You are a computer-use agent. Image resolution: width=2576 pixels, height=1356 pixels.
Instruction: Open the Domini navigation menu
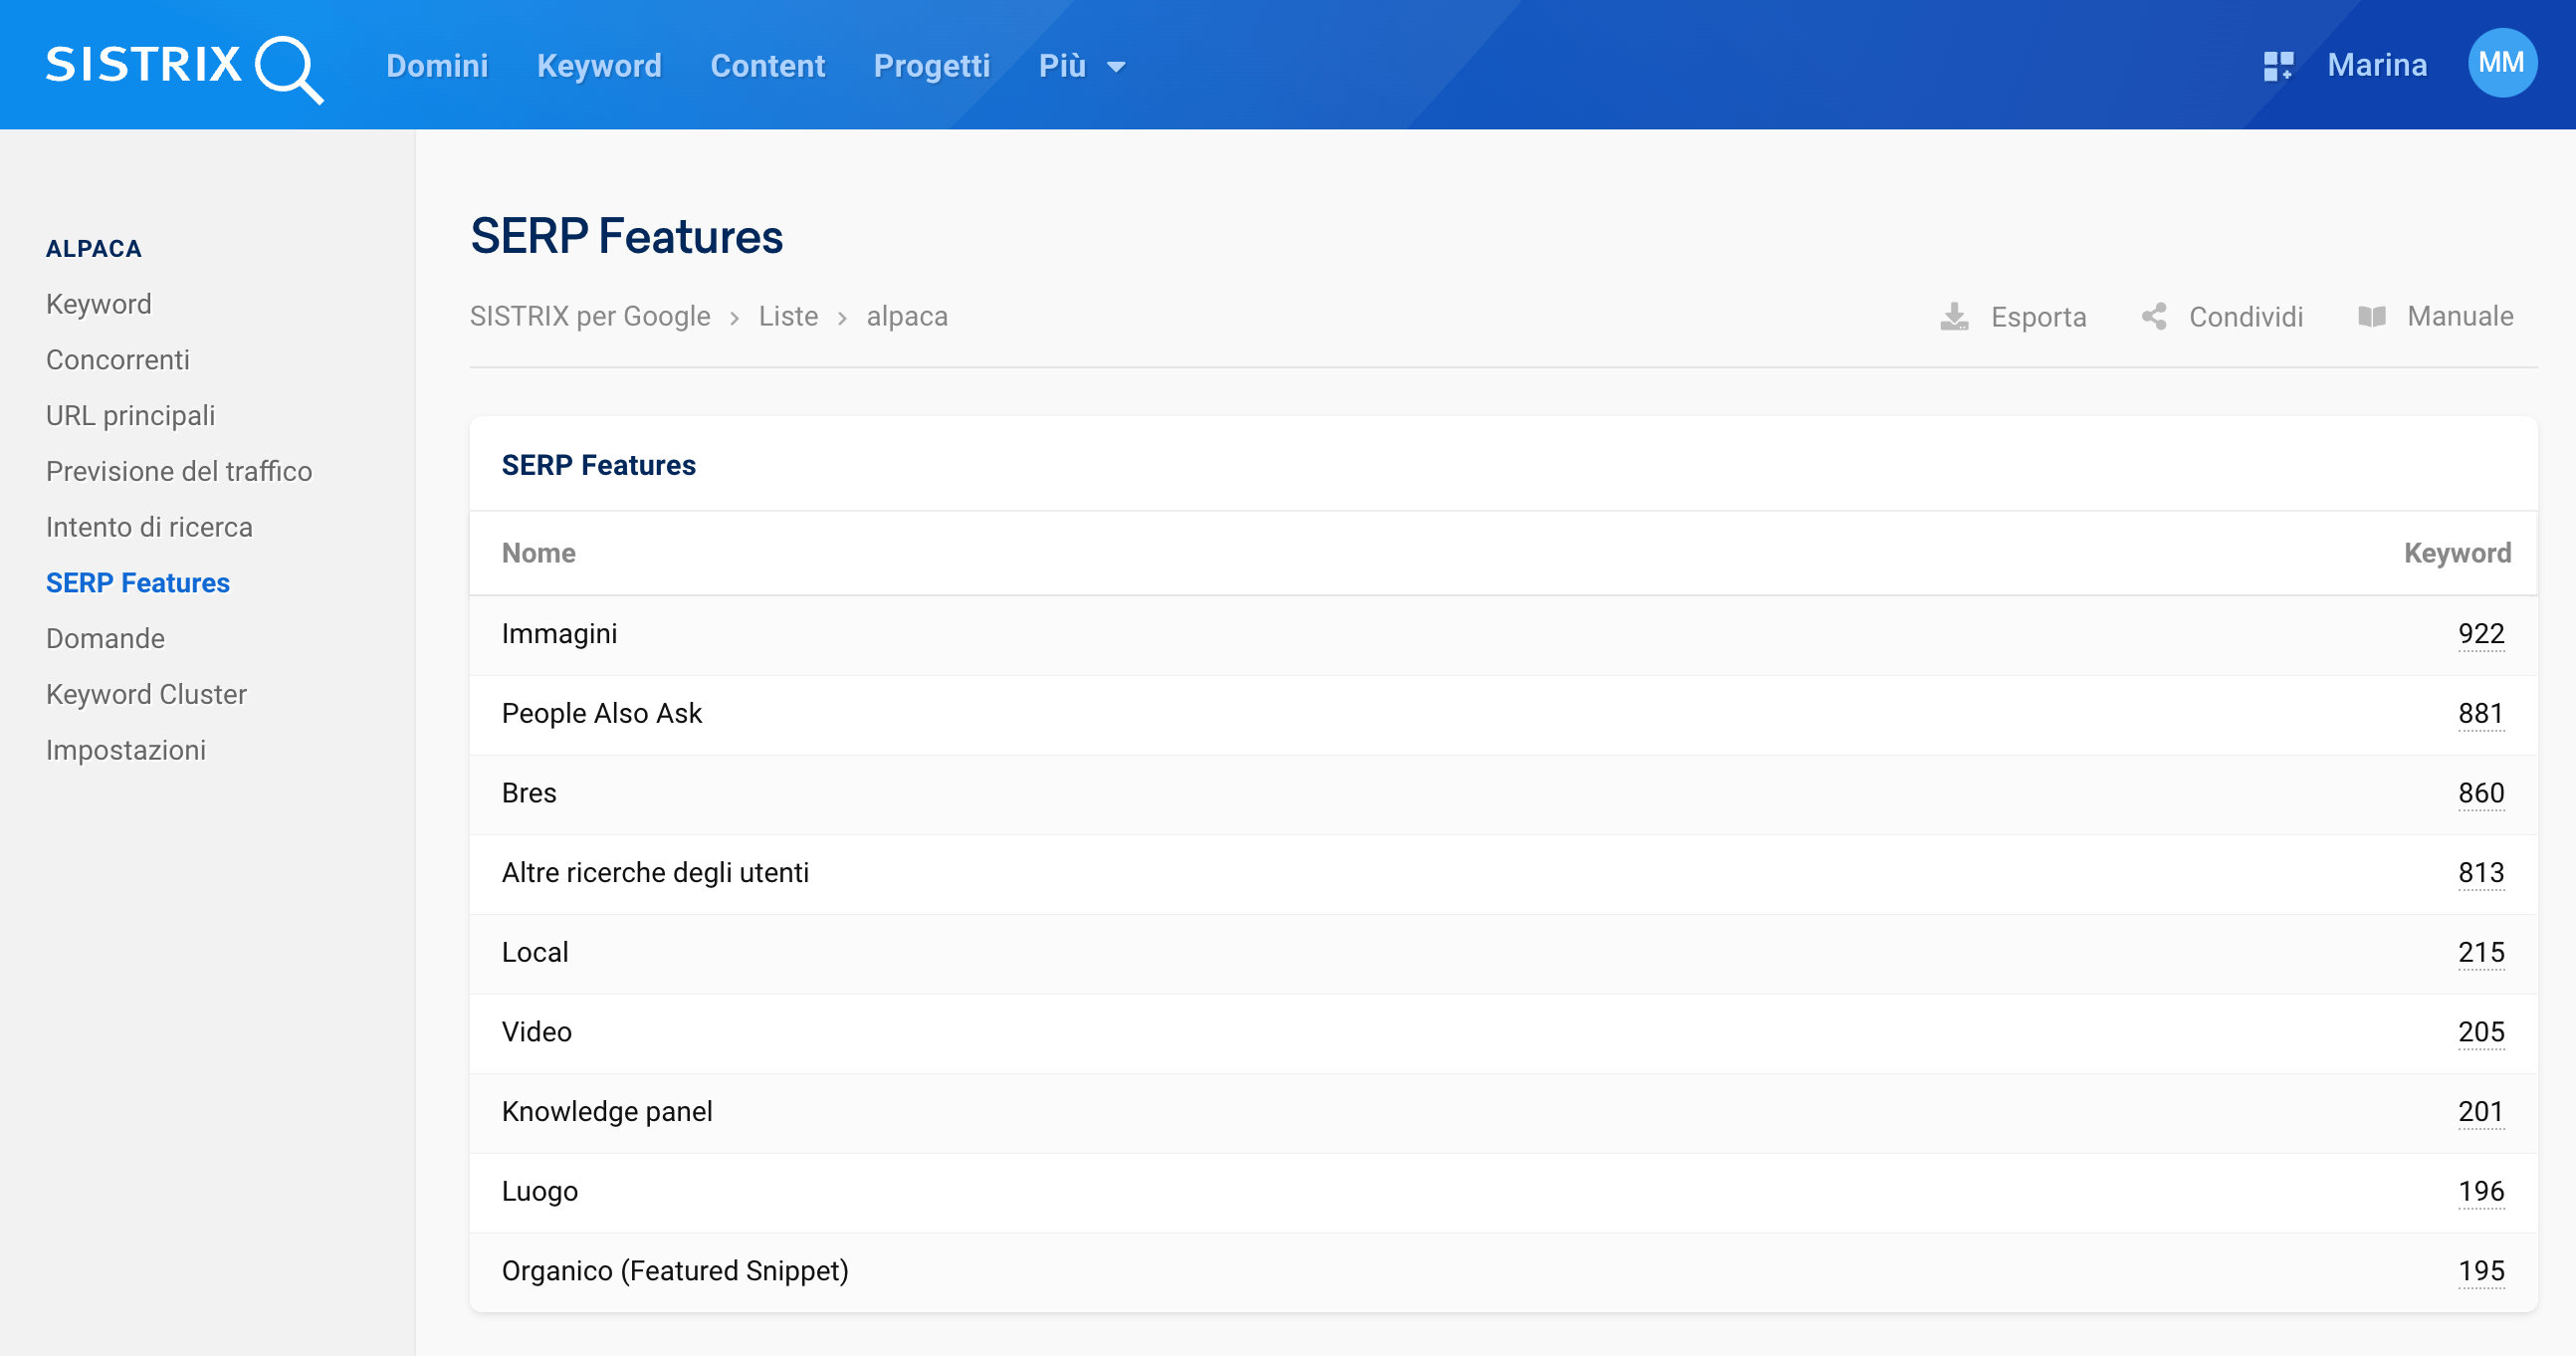pyautogui.click(x=437, y=66)
